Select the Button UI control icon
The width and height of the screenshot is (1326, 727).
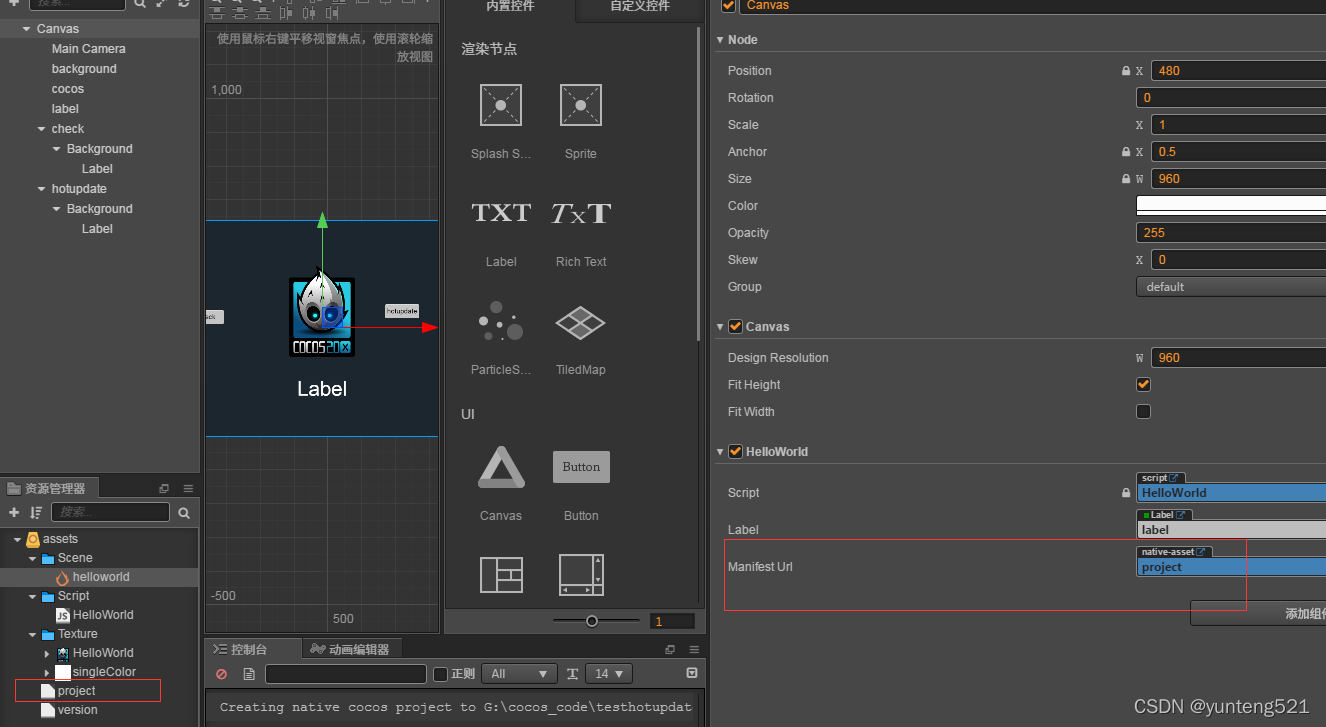tap(581, 467)
